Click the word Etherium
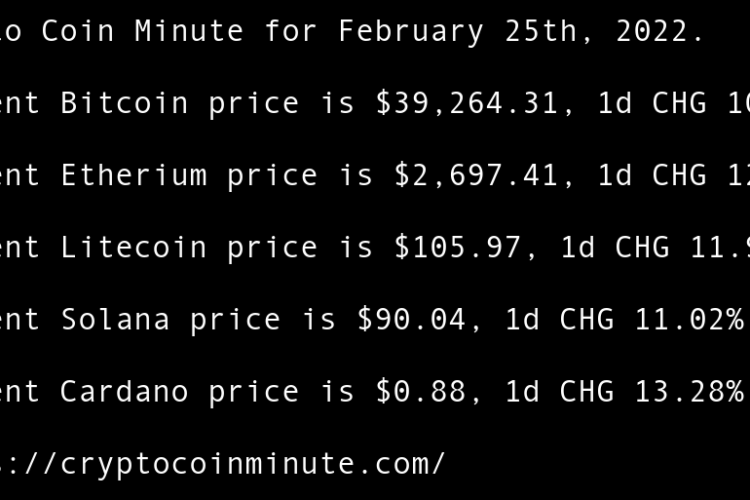 (x=134, y=175)
